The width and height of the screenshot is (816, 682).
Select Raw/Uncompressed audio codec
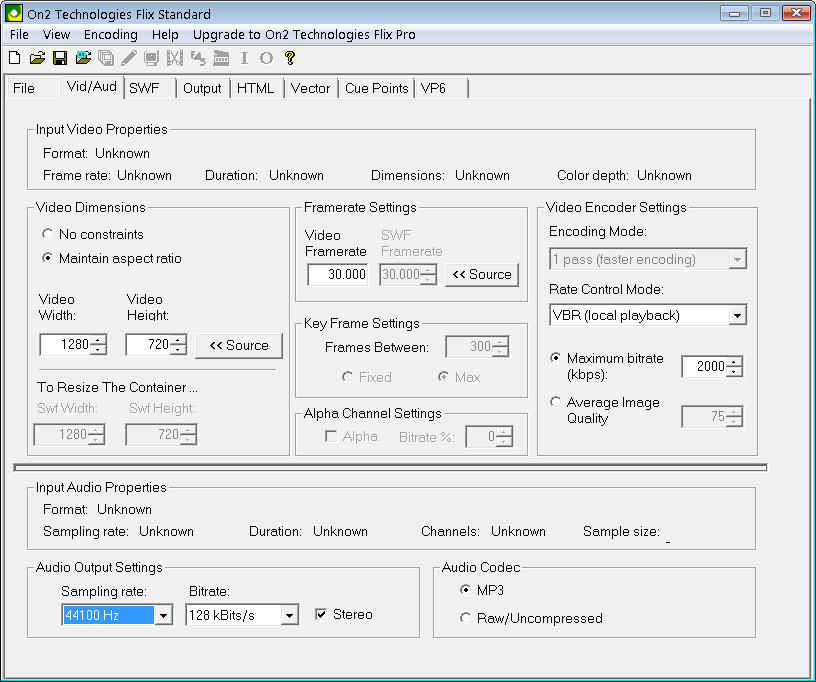tap(466, 618)
